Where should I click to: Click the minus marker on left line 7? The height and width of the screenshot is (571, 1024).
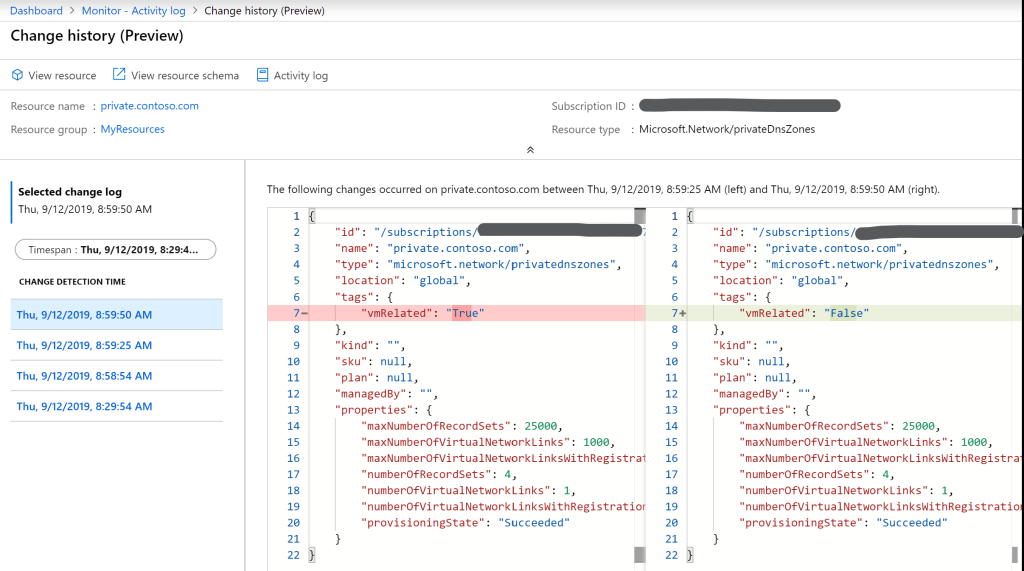tap(304, 314)
